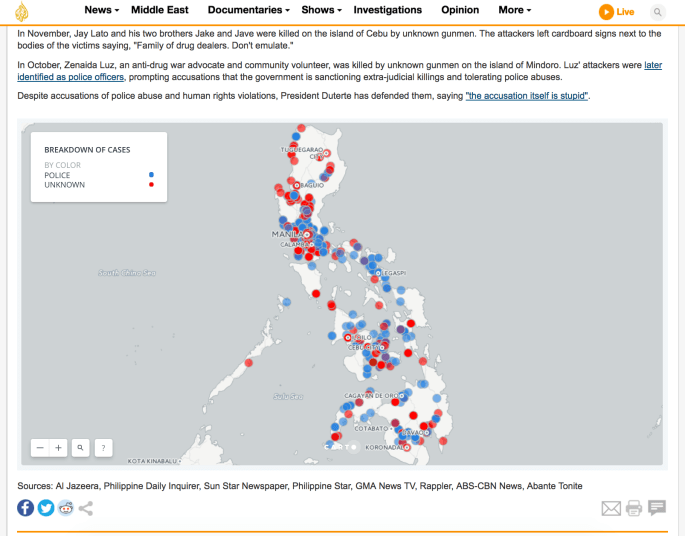
Task: Expand the More dropdown menu
Action: coord(515,10)
